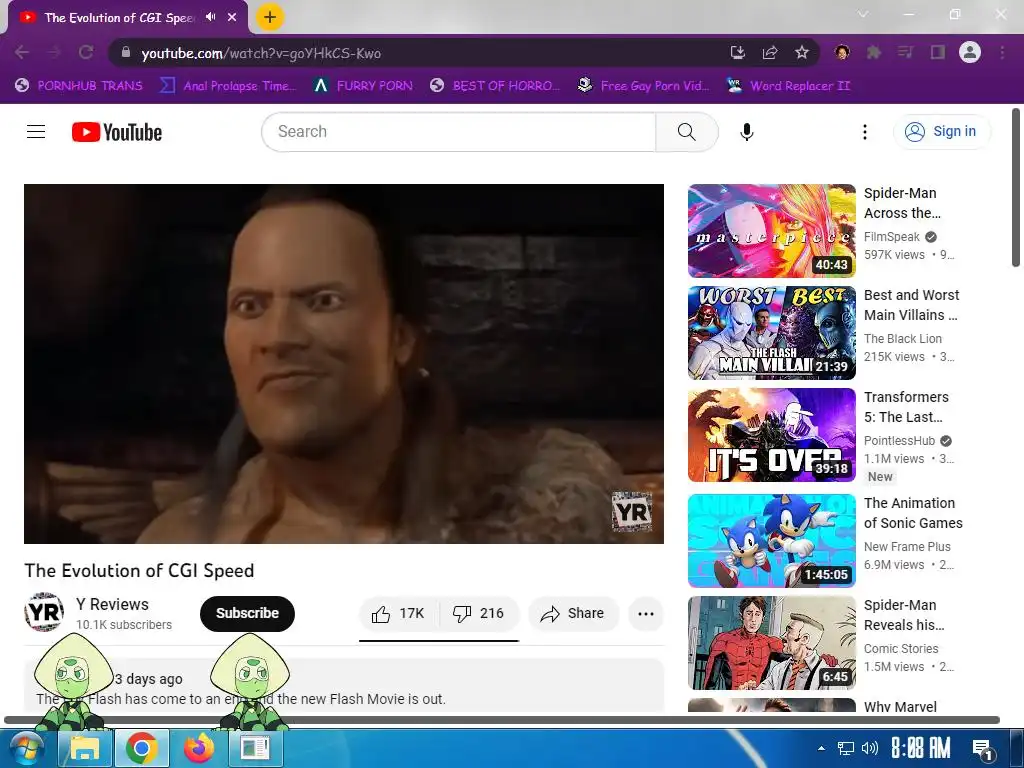Launch Firefox from taskbar
This screenshot has width=1024, height=768.
199,748
